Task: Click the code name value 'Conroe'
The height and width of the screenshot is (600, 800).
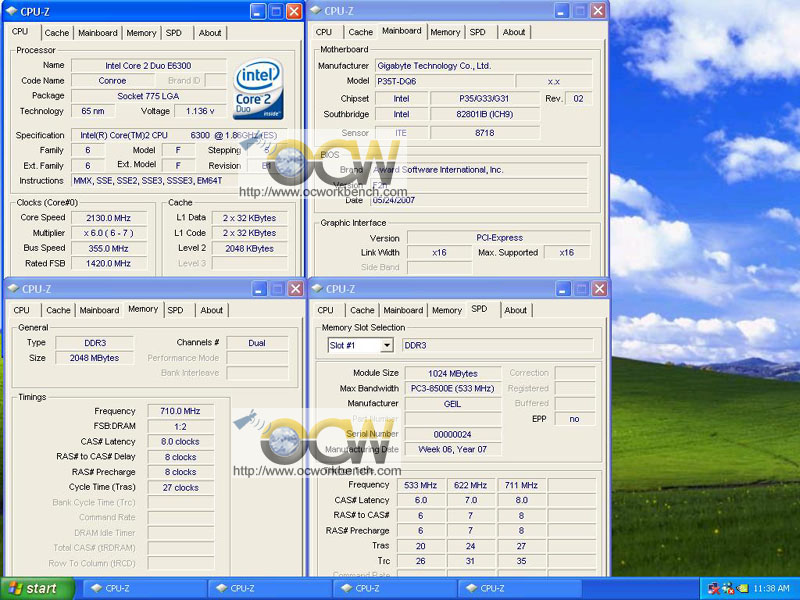Action: (x=112, y=80)
